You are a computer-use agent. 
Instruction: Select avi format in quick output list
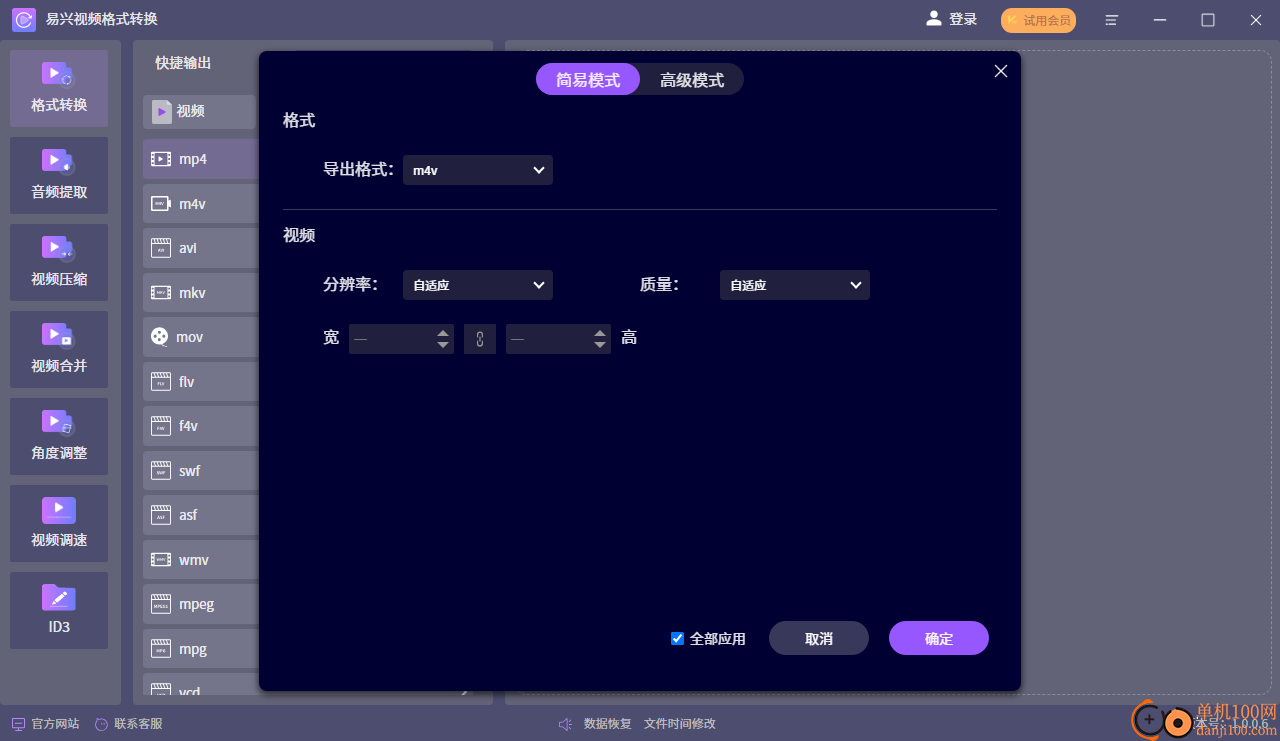(x=200, y=248)
